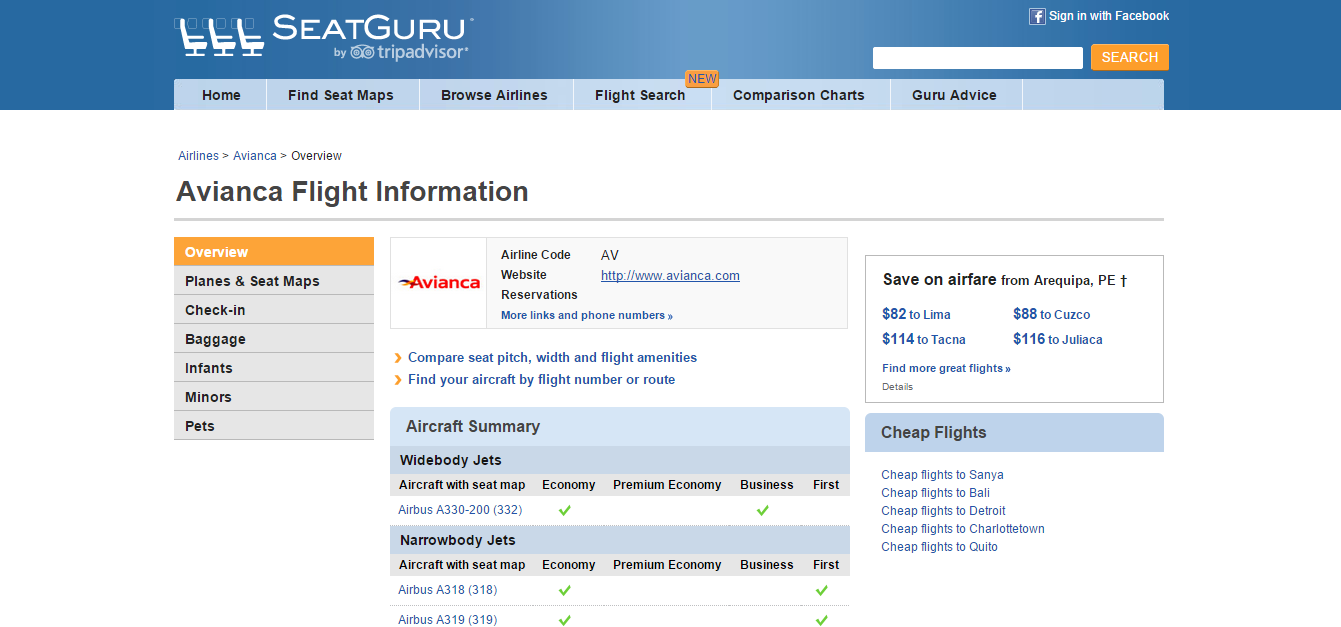Open Cheap flights to Sanya

pyautogui.click(x=942, y=475)
